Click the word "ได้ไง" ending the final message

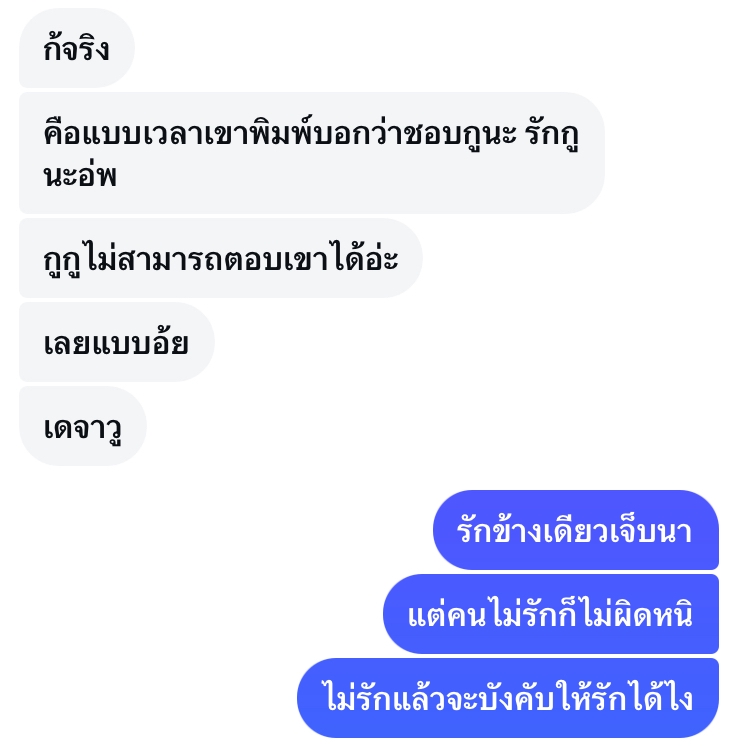661,697
